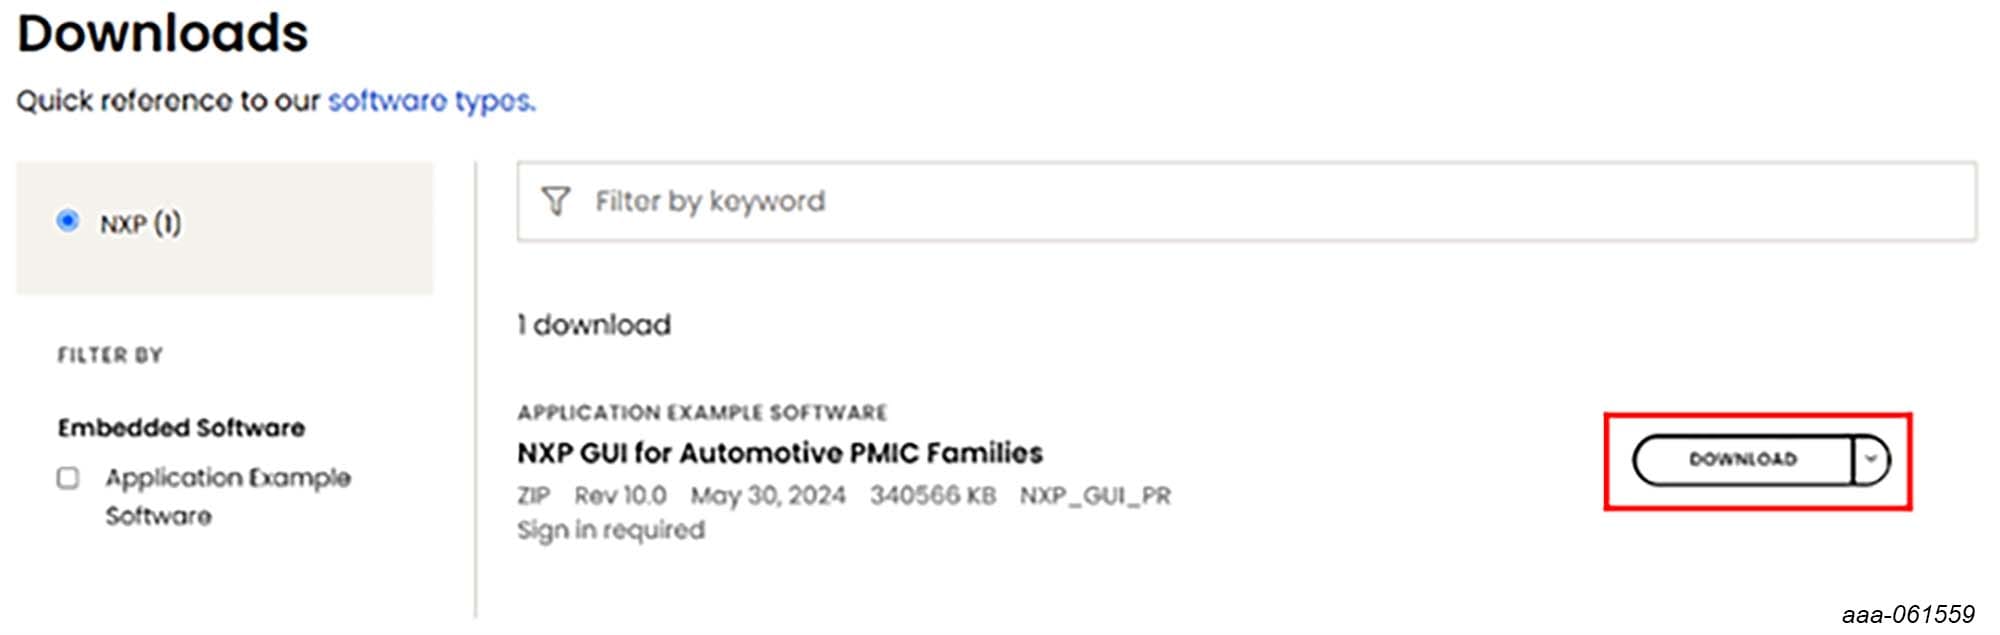Click the ZIP file type label

534,494
